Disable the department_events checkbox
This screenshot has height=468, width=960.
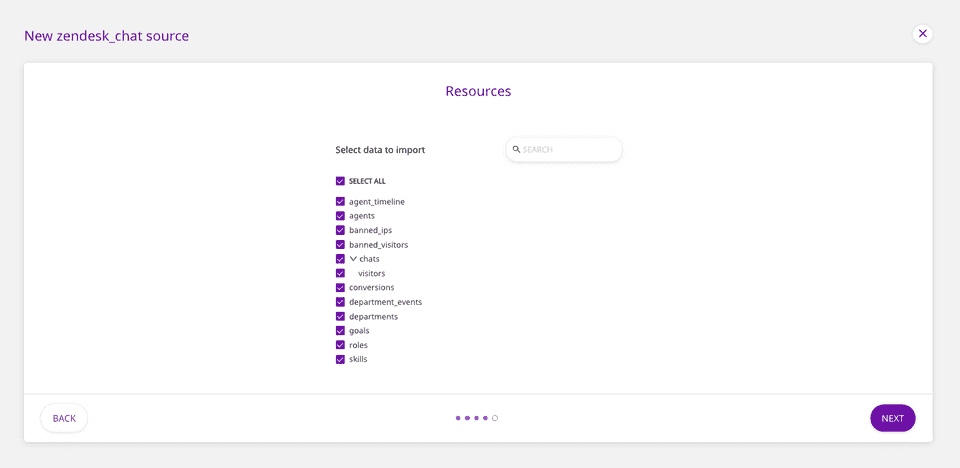(x=340, y=302)
